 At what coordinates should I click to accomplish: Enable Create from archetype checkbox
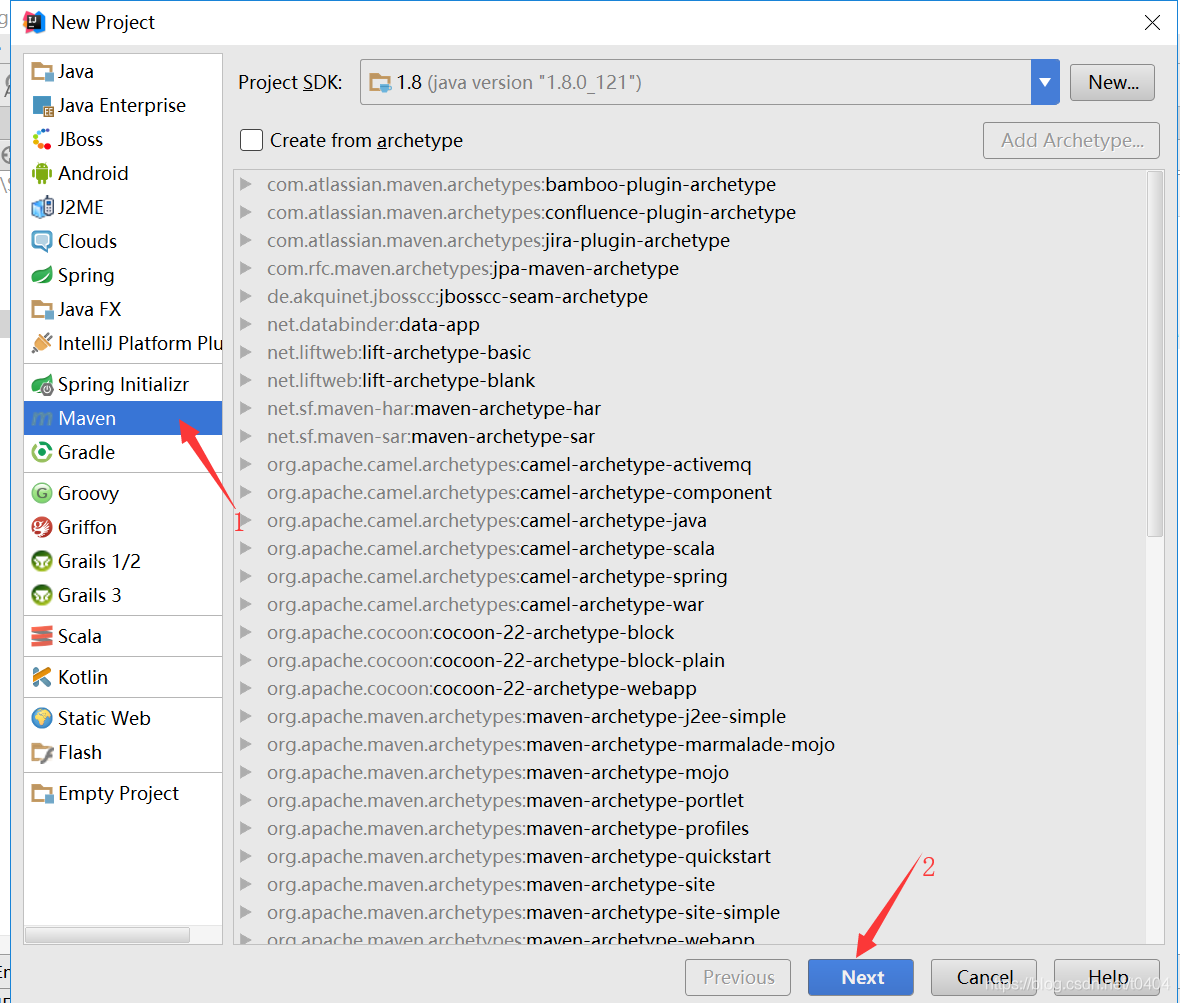[251, 140]
